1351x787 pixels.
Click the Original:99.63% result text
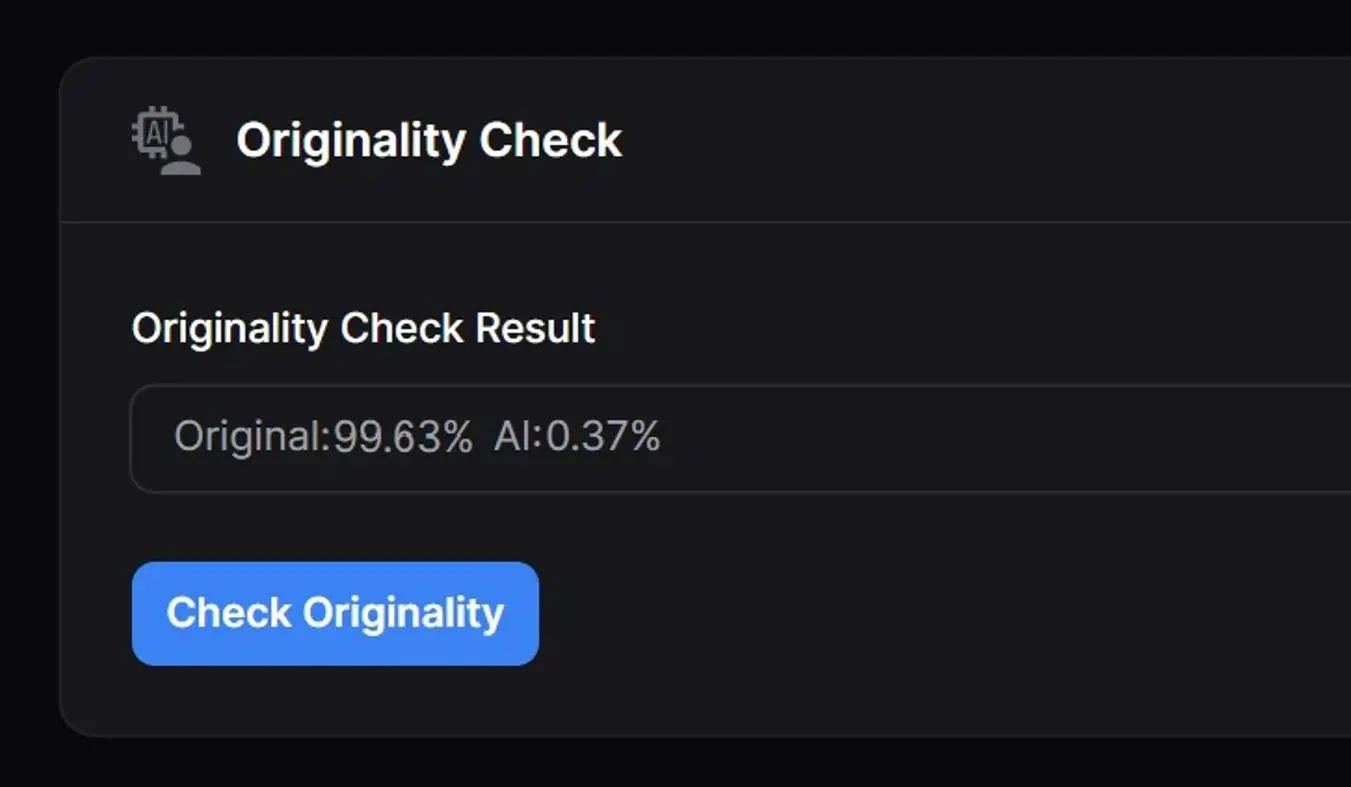(323, 437)
